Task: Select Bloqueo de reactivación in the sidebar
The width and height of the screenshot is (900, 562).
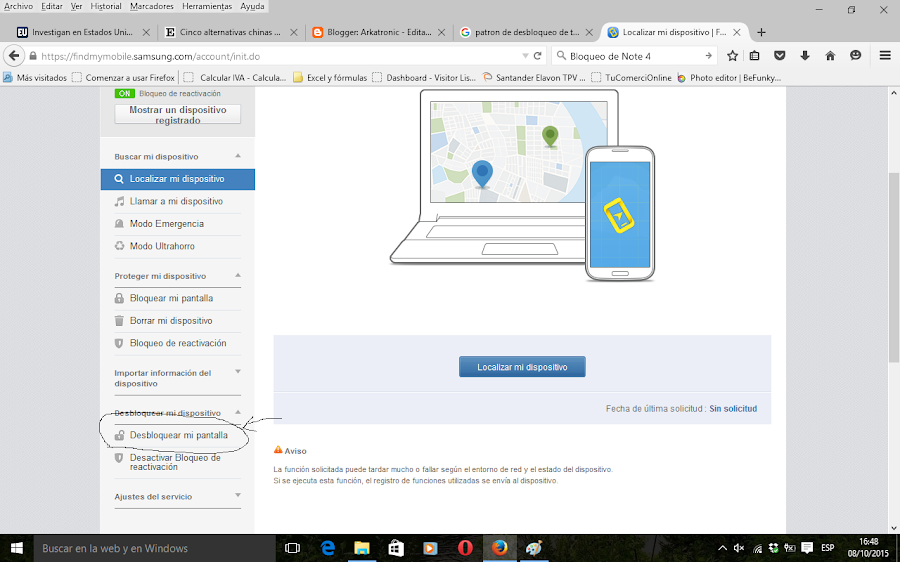Action: point(177,343)
